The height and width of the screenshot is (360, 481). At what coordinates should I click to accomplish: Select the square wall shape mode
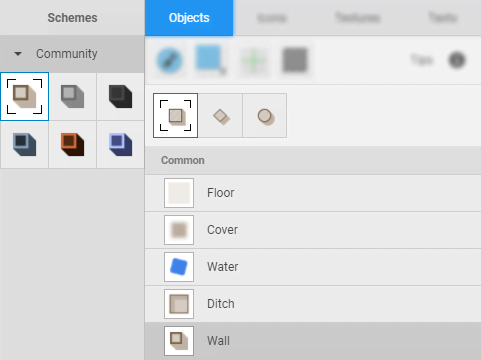click(175, 115)
